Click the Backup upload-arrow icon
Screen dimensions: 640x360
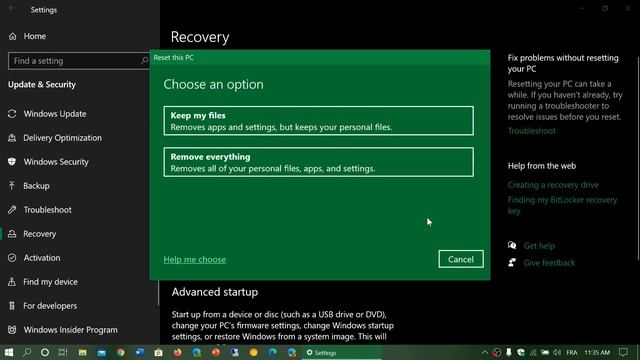coord(12,186)
